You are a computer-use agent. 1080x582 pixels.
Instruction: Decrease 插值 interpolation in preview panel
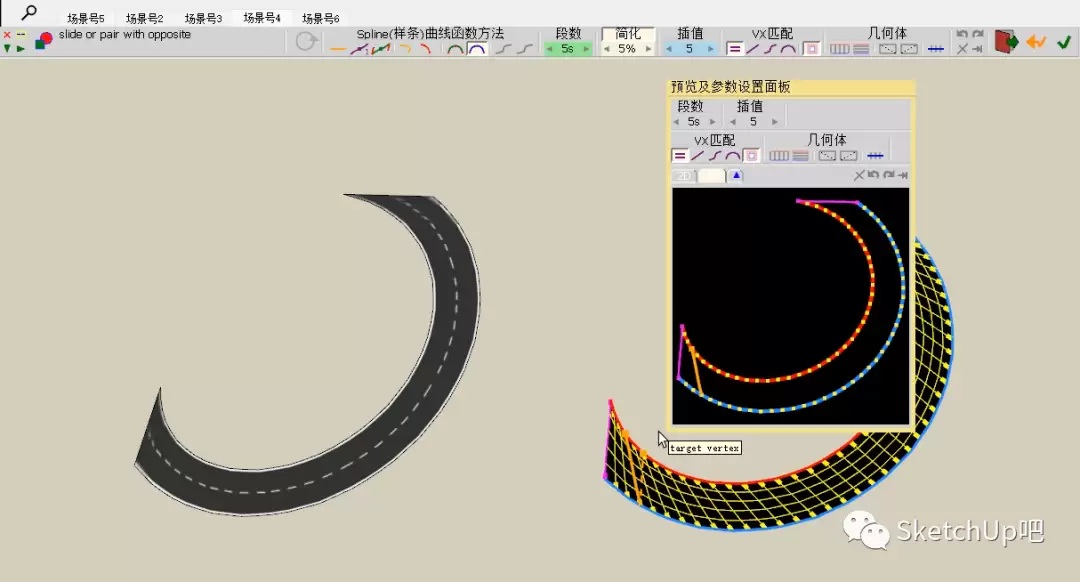coord(733,122)
